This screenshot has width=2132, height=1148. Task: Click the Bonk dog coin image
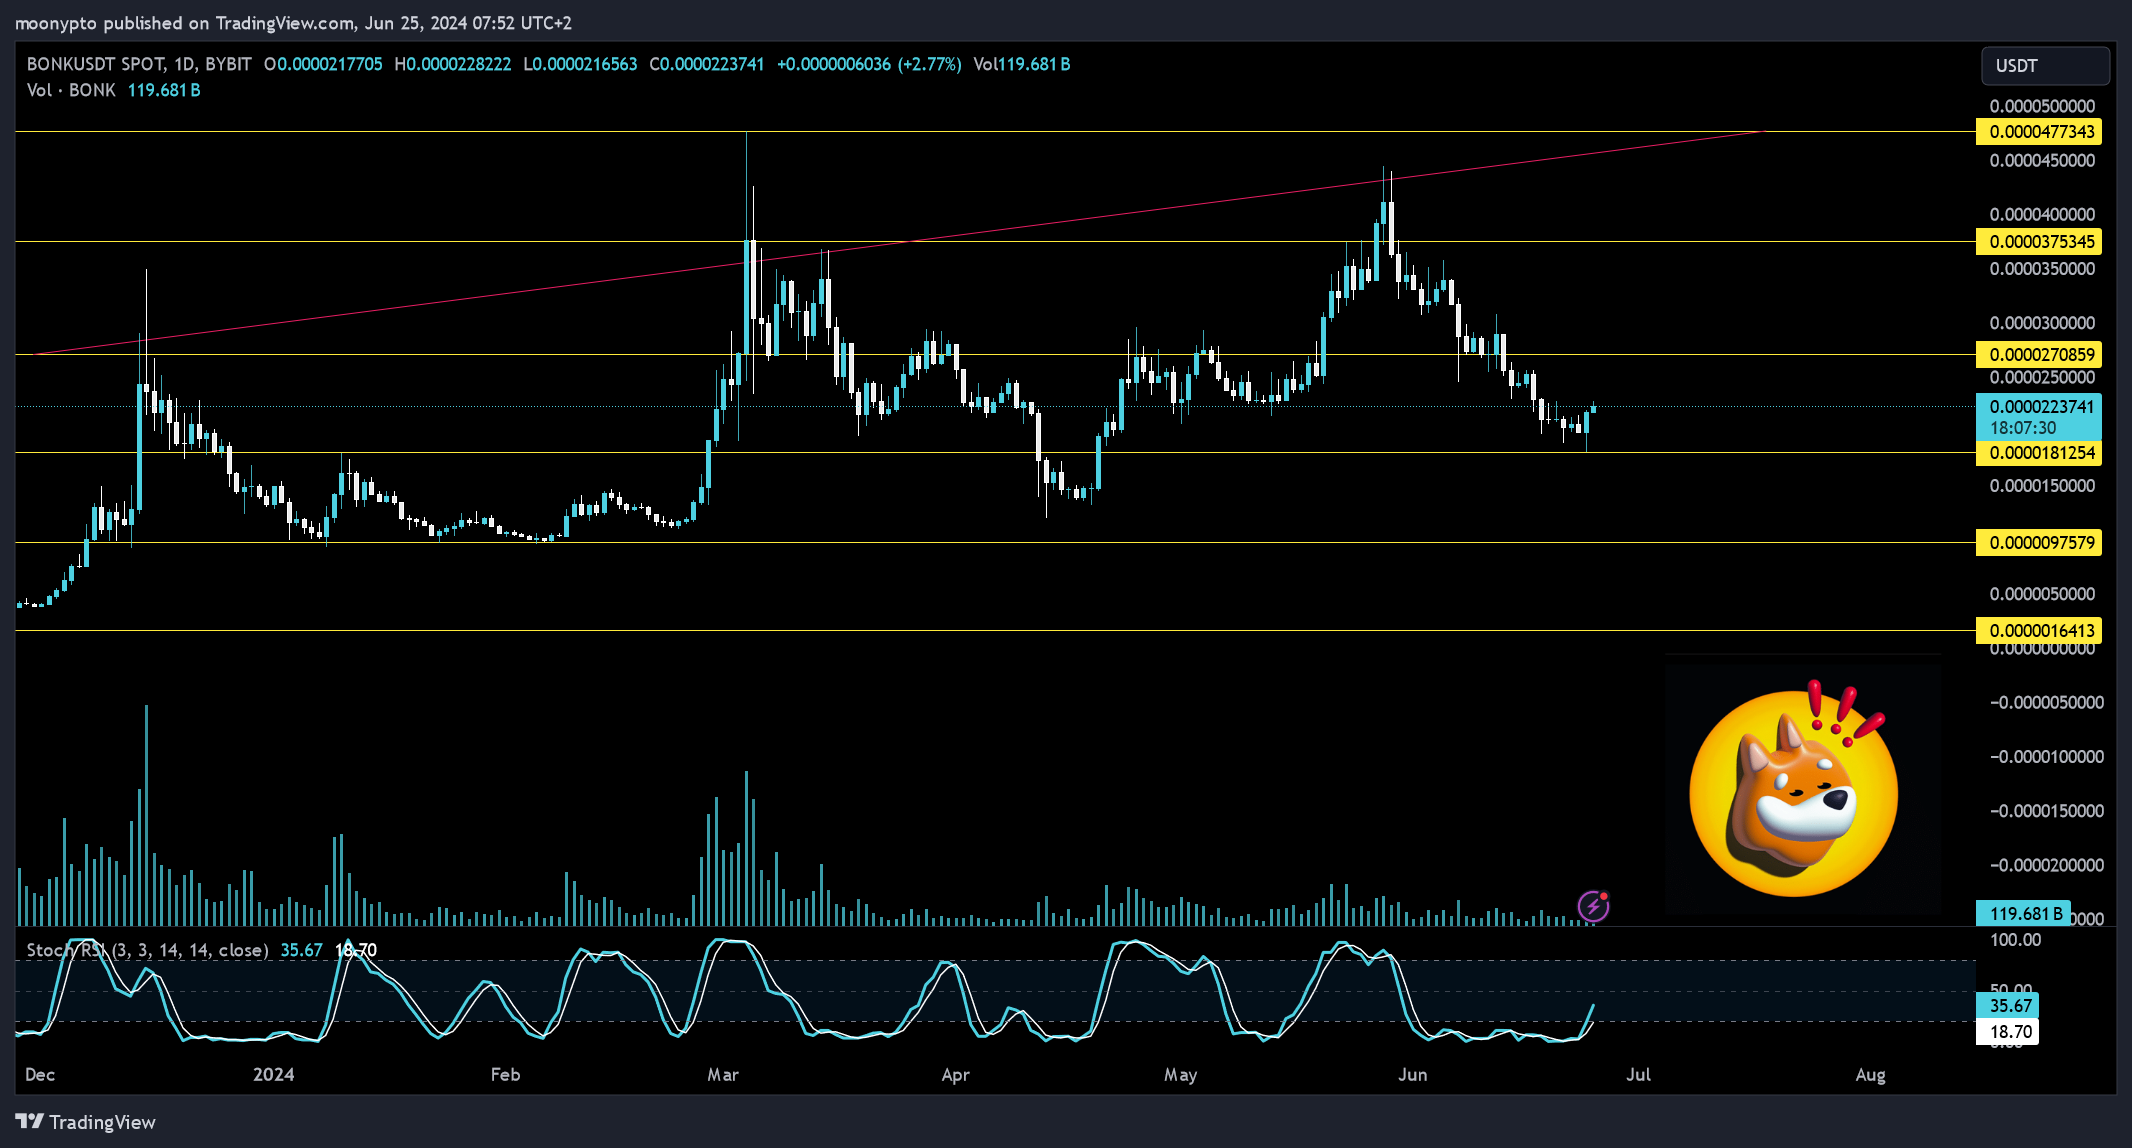[1793, 790]
